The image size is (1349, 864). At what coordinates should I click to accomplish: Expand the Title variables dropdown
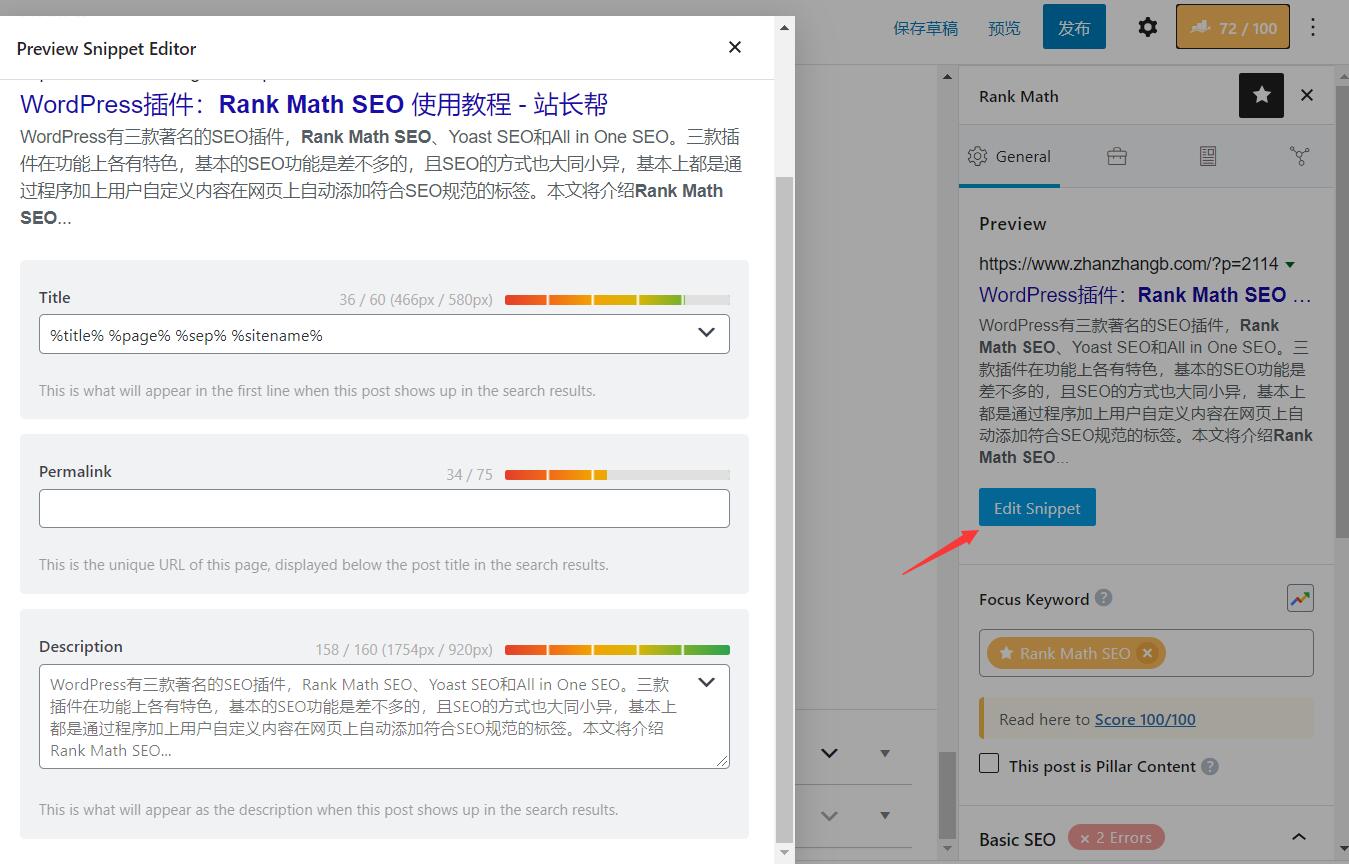(x=706, y=333)
